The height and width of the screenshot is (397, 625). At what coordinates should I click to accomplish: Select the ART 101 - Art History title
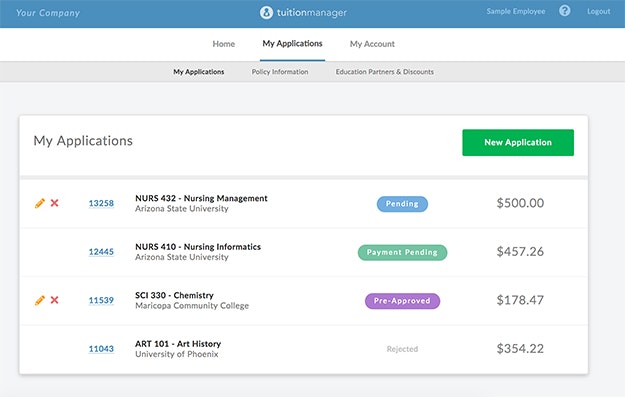[x=178, y=344]
